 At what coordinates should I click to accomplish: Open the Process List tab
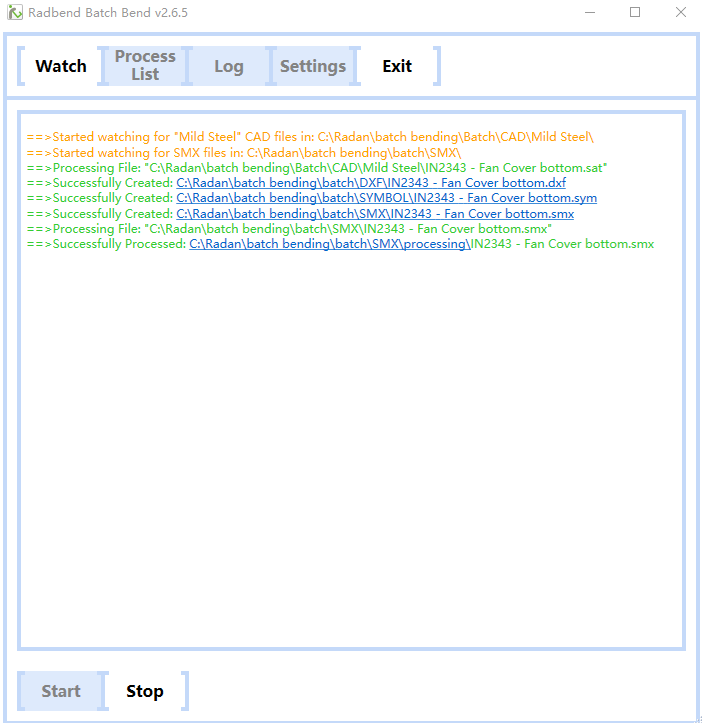145,66
